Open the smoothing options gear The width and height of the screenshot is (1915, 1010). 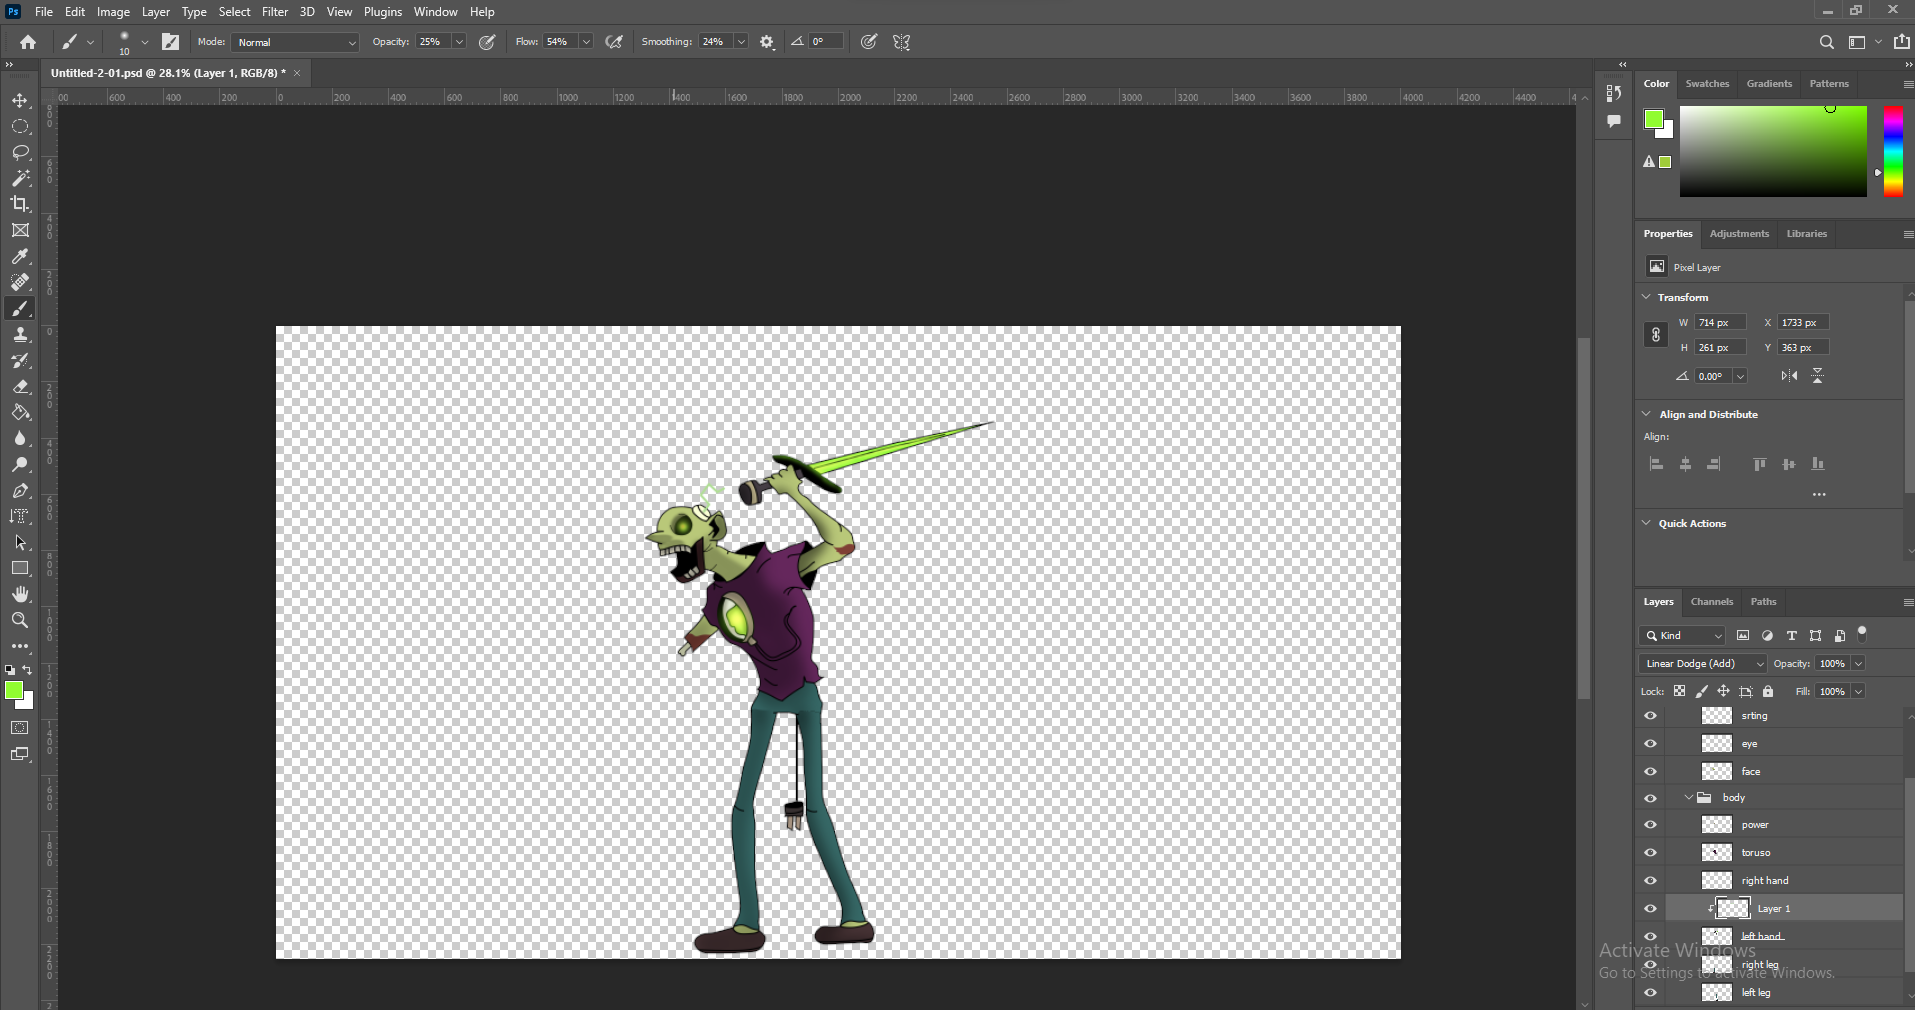767,42
